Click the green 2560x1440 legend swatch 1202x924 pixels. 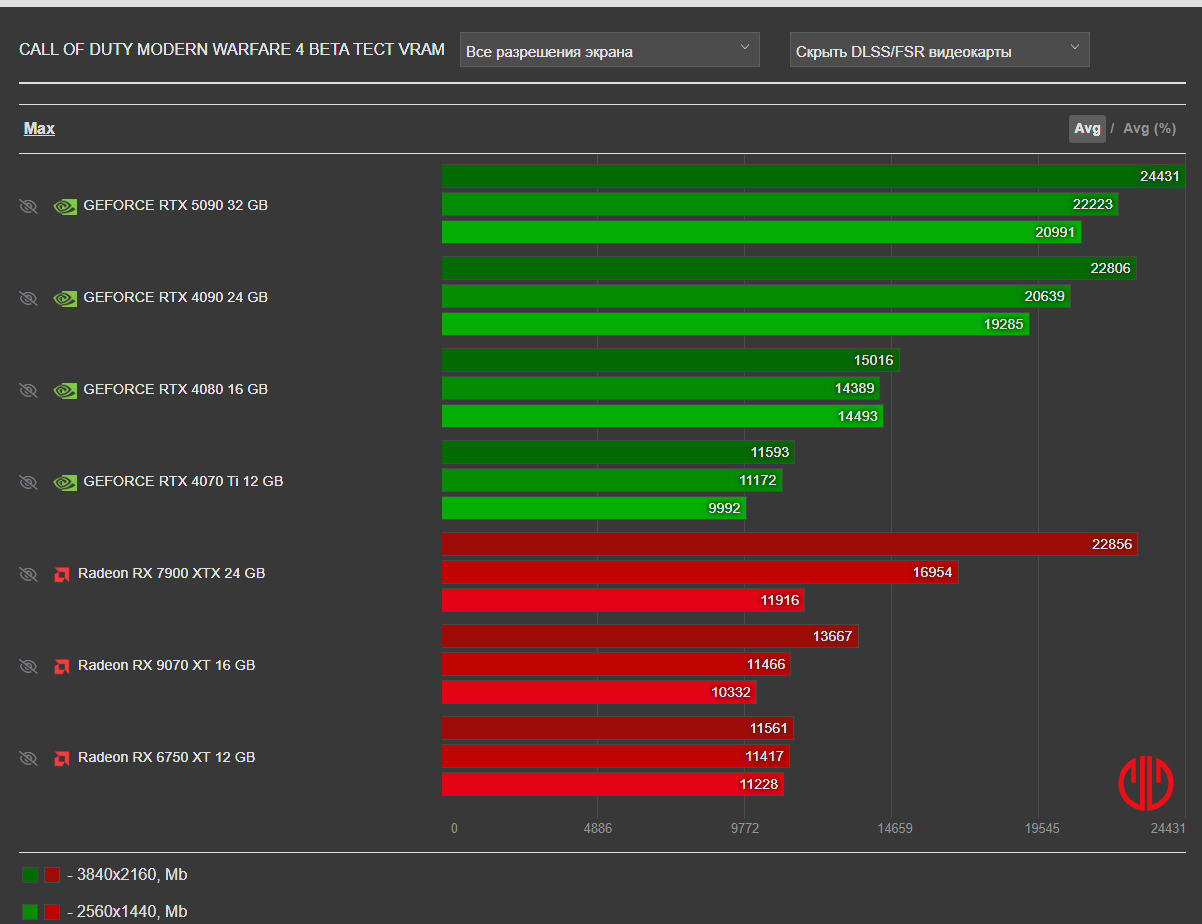click(30, 912)
